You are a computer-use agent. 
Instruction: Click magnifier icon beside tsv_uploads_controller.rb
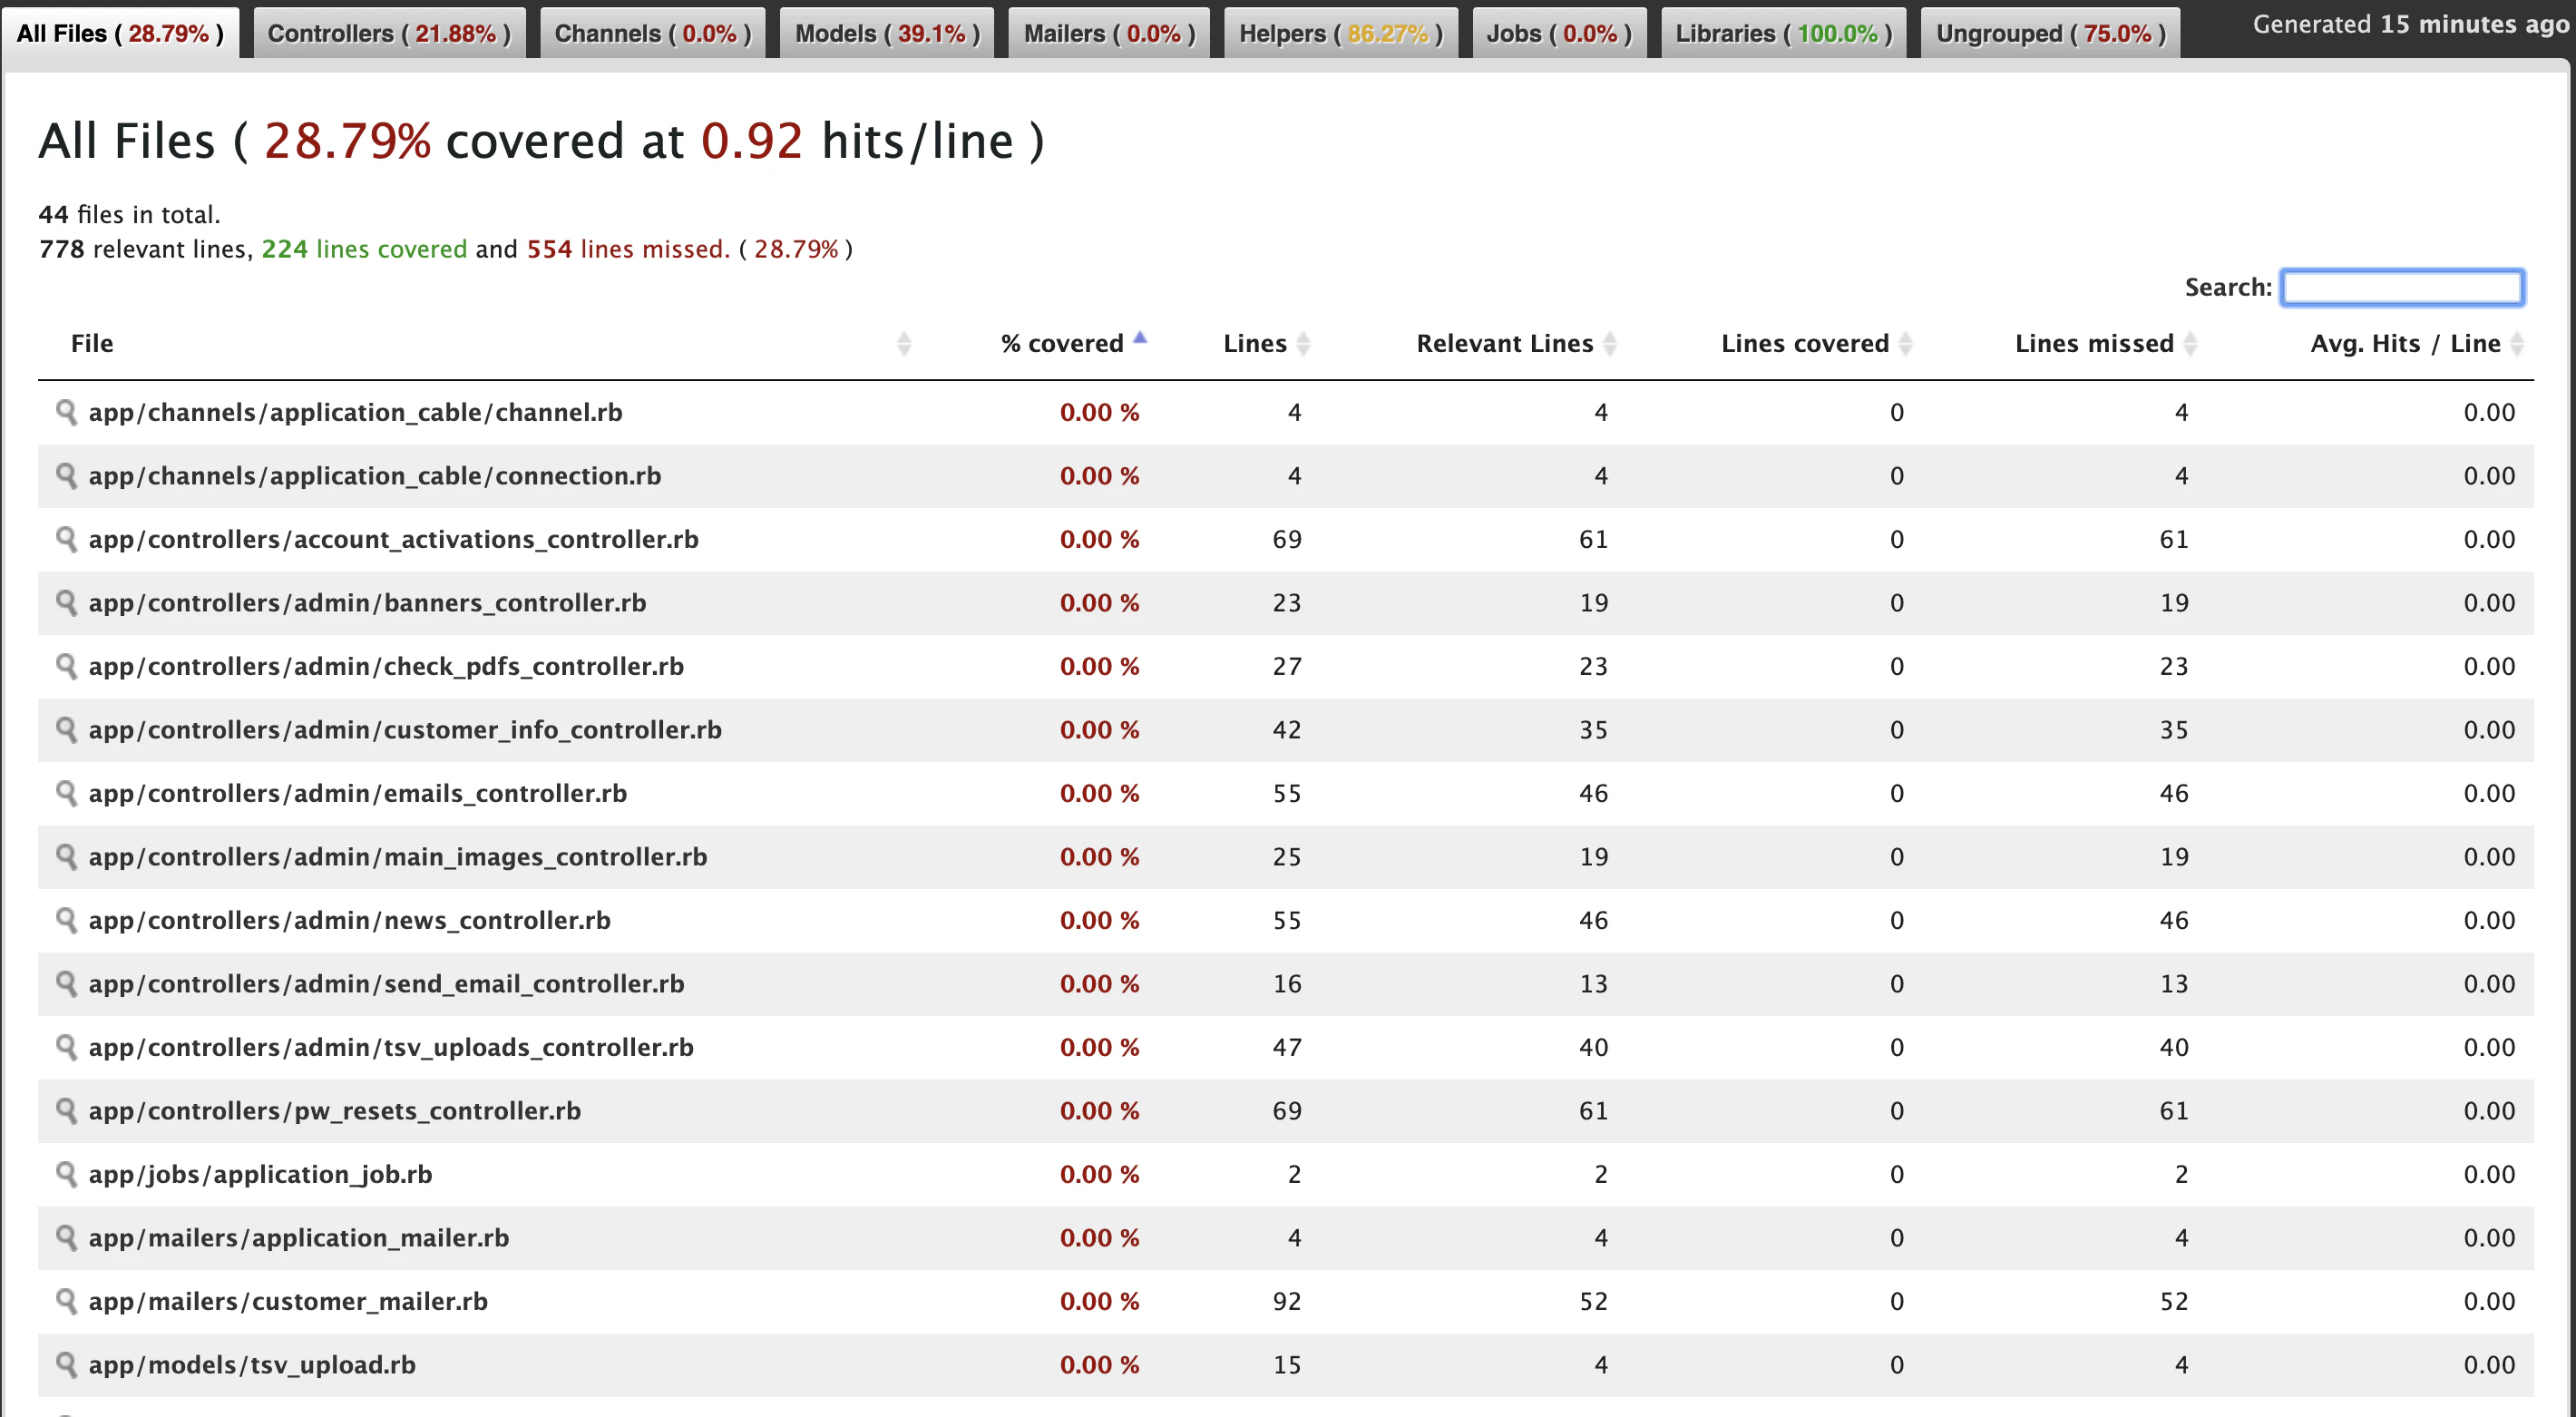[x=66, y=1047]
